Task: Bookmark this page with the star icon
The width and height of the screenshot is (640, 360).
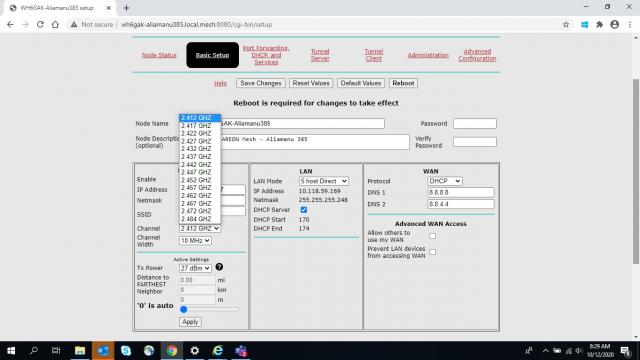Action: click(x=566, y=24)
